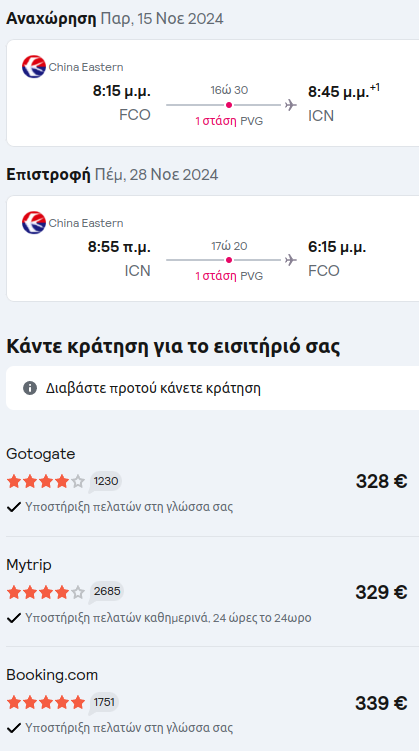This screenshot has width=419, height=751.
Task: Click the 1 στάση PVG label on departure
Action: (229, 121)
